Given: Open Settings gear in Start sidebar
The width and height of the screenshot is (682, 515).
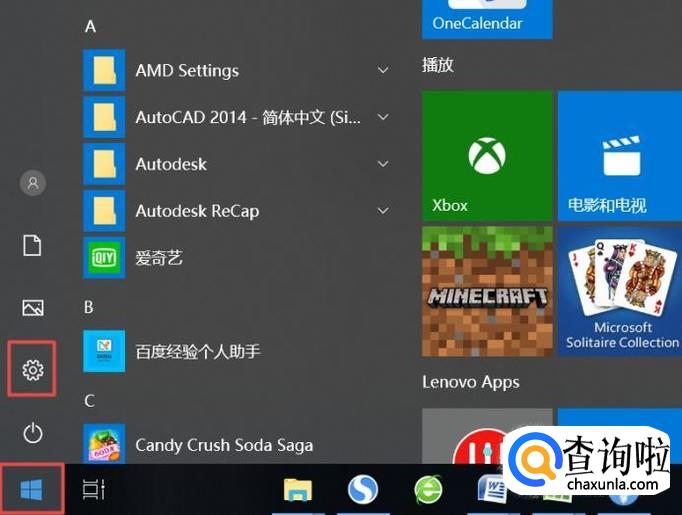Looking at the screenshot, I should (x=33, y=370).
